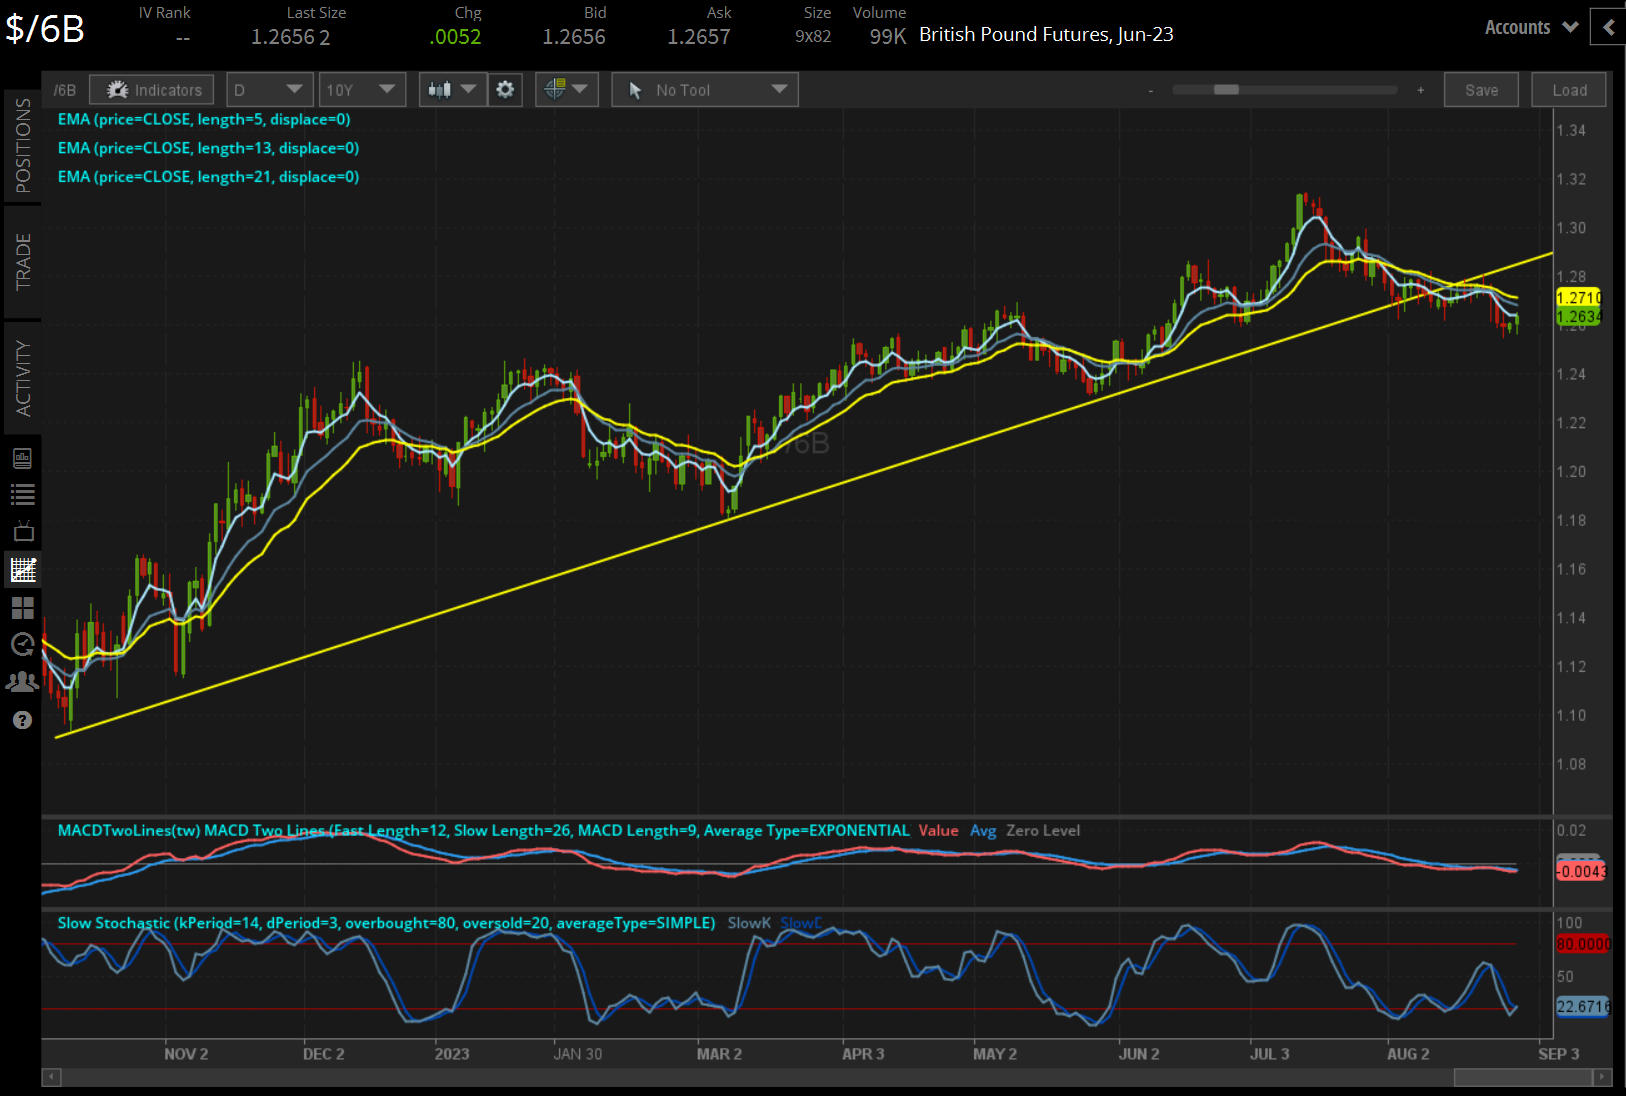Viewport: 1626px width, 1096px height.
Task: Open the grid layout icon in the sidebar
Action: pos(22,608)
